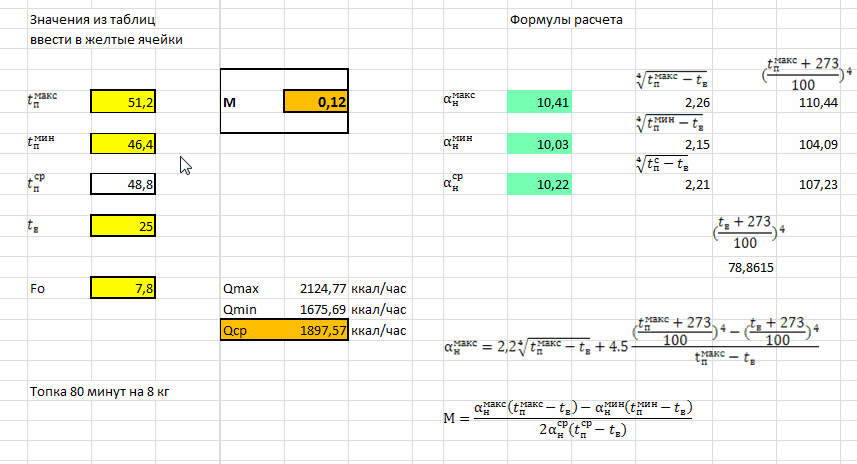
Task: Select the yellow air temperature cell with 25
Action: click(122, 227)
